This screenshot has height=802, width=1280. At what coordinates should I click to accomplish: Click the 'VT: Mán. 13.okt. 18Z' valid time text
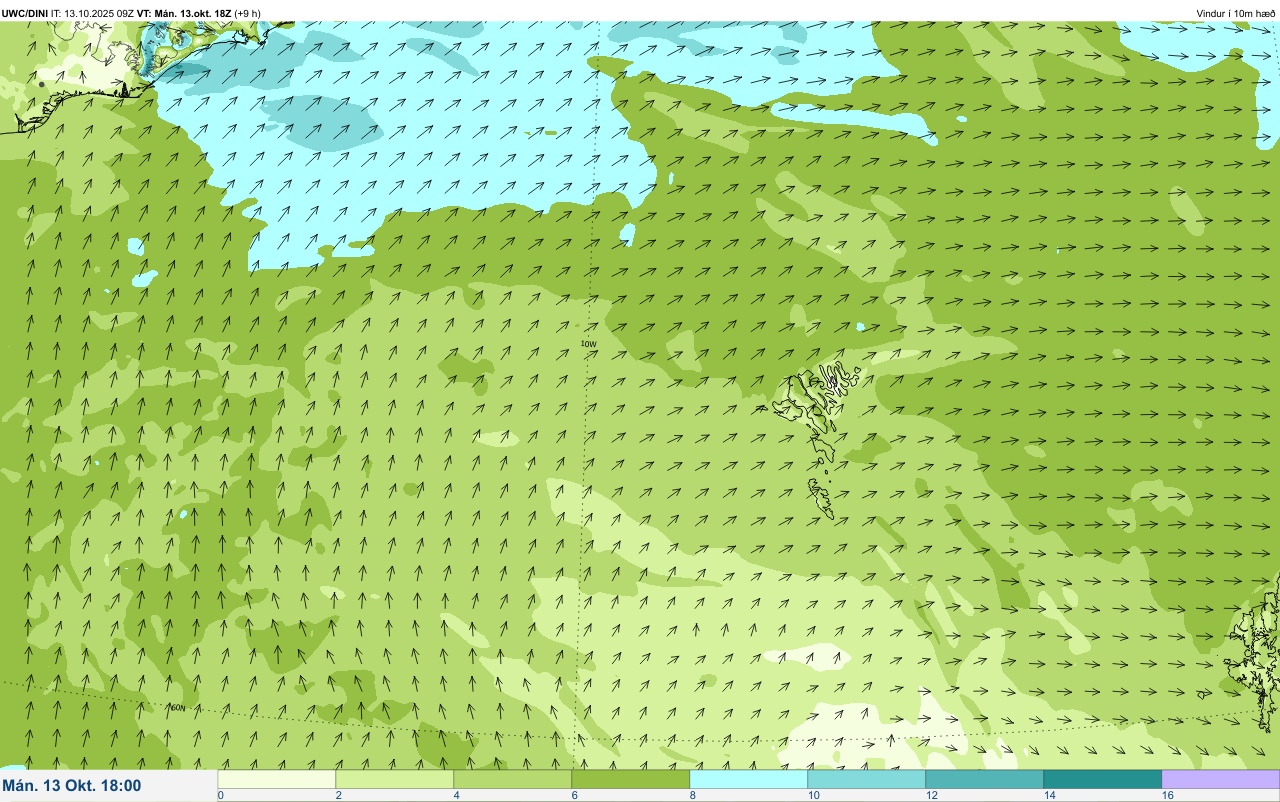[184, 13]
